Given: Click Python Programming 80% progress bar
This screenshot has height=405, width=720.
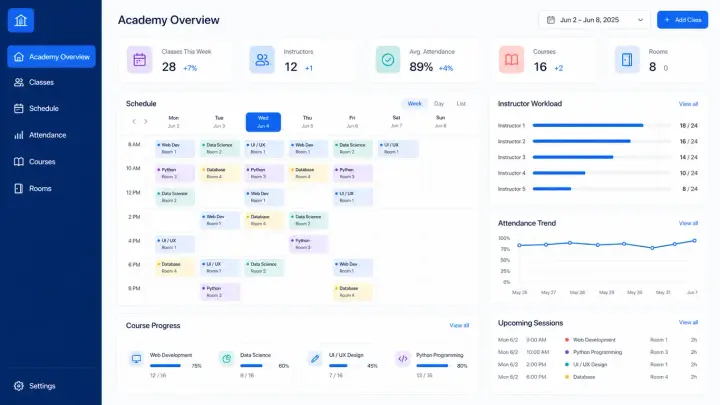Looking at the screenshot, I should (435, 366).
